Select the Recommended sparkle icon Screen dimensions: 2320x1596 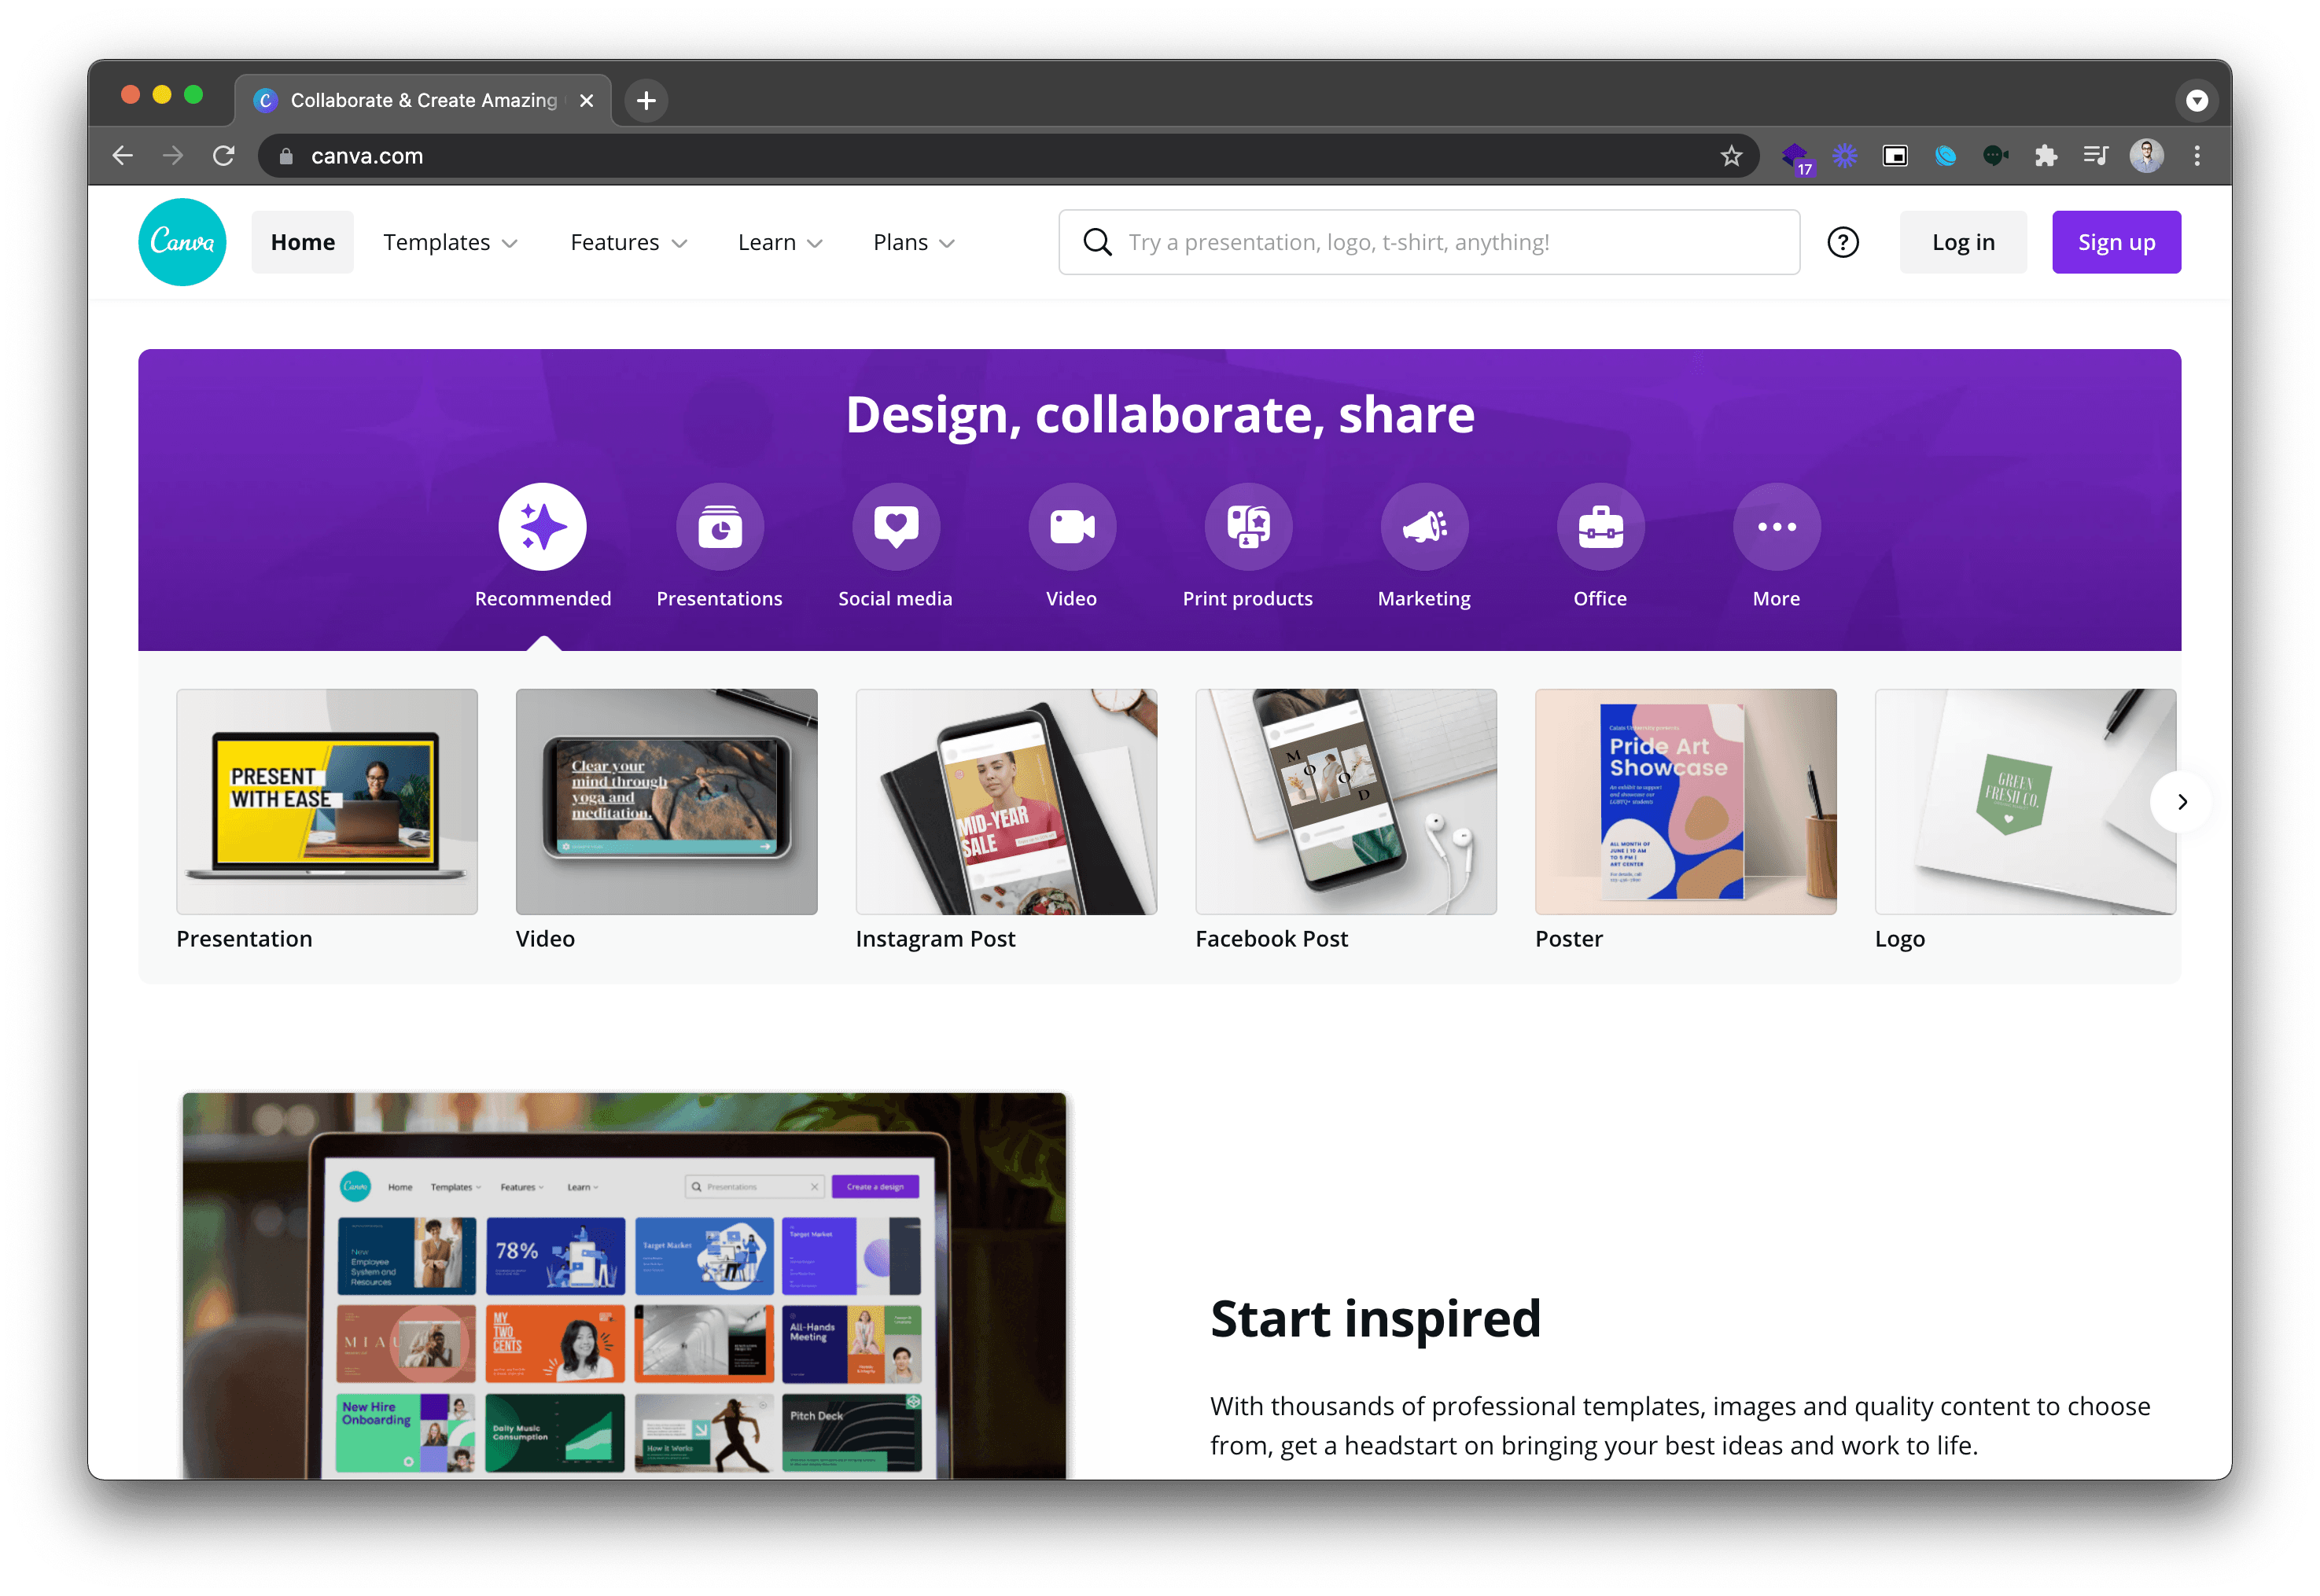(x=543, y=527)
